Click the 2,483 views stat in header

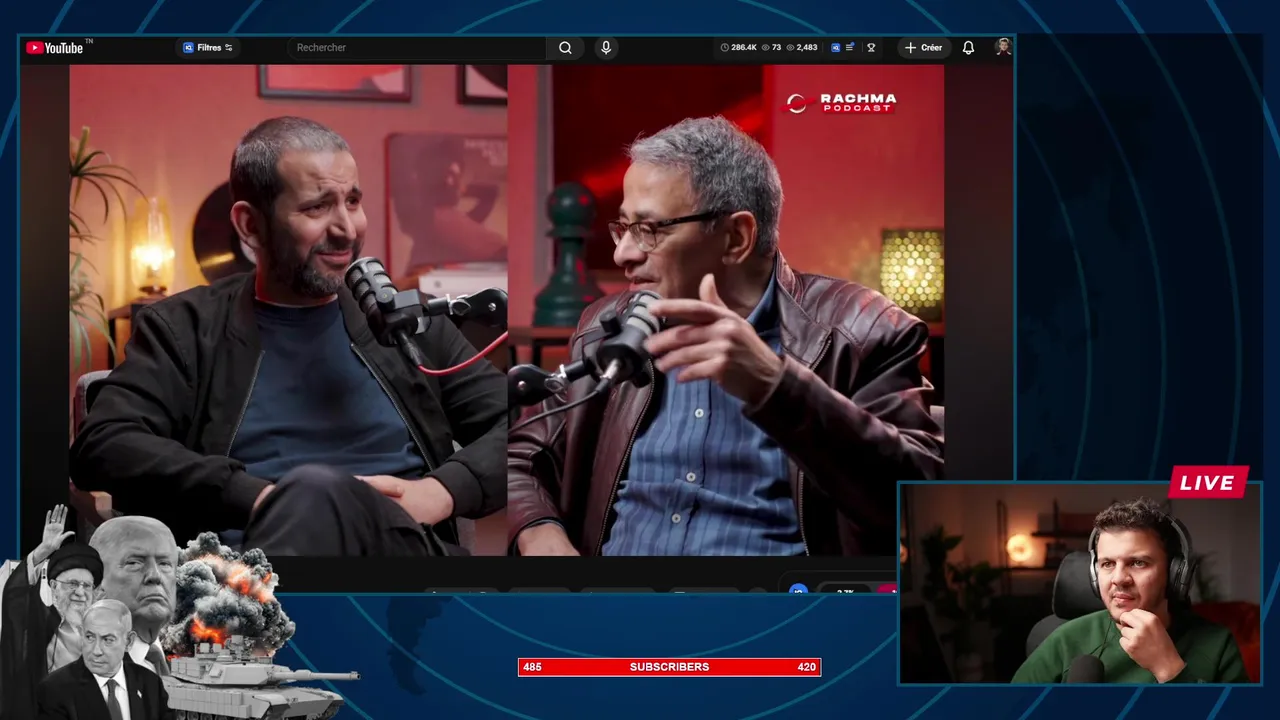click(x=802, y=47)
